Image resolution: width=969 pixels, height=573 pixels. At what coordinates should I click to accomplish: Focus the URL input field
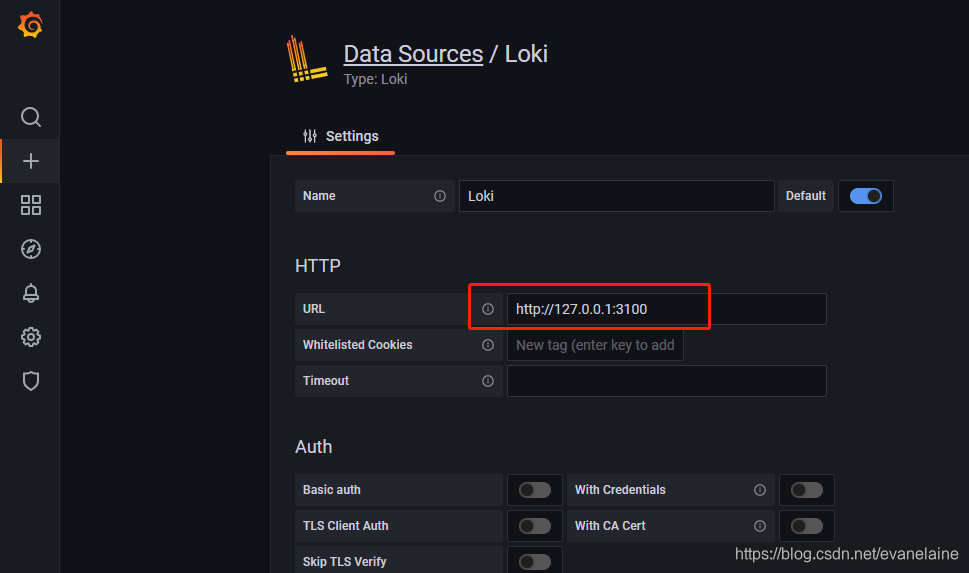point(666,309)
